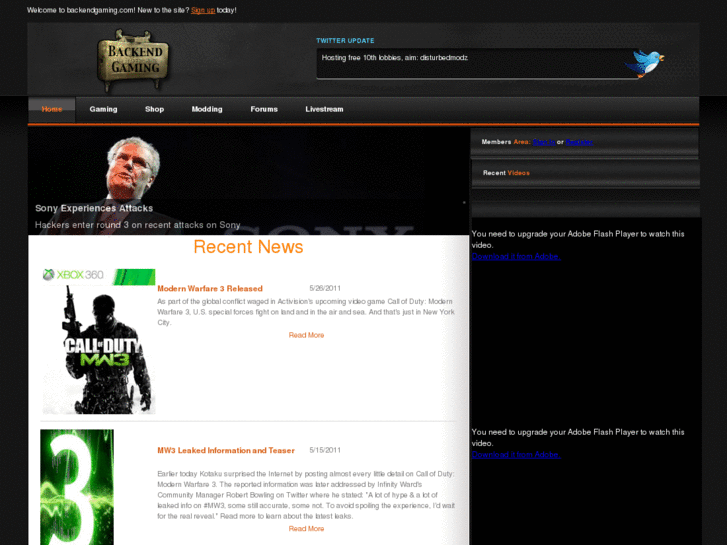Click the blue Twitter bird icon
Image resolution: width=727 pixels, height=545 pixels.
point(644,63)
